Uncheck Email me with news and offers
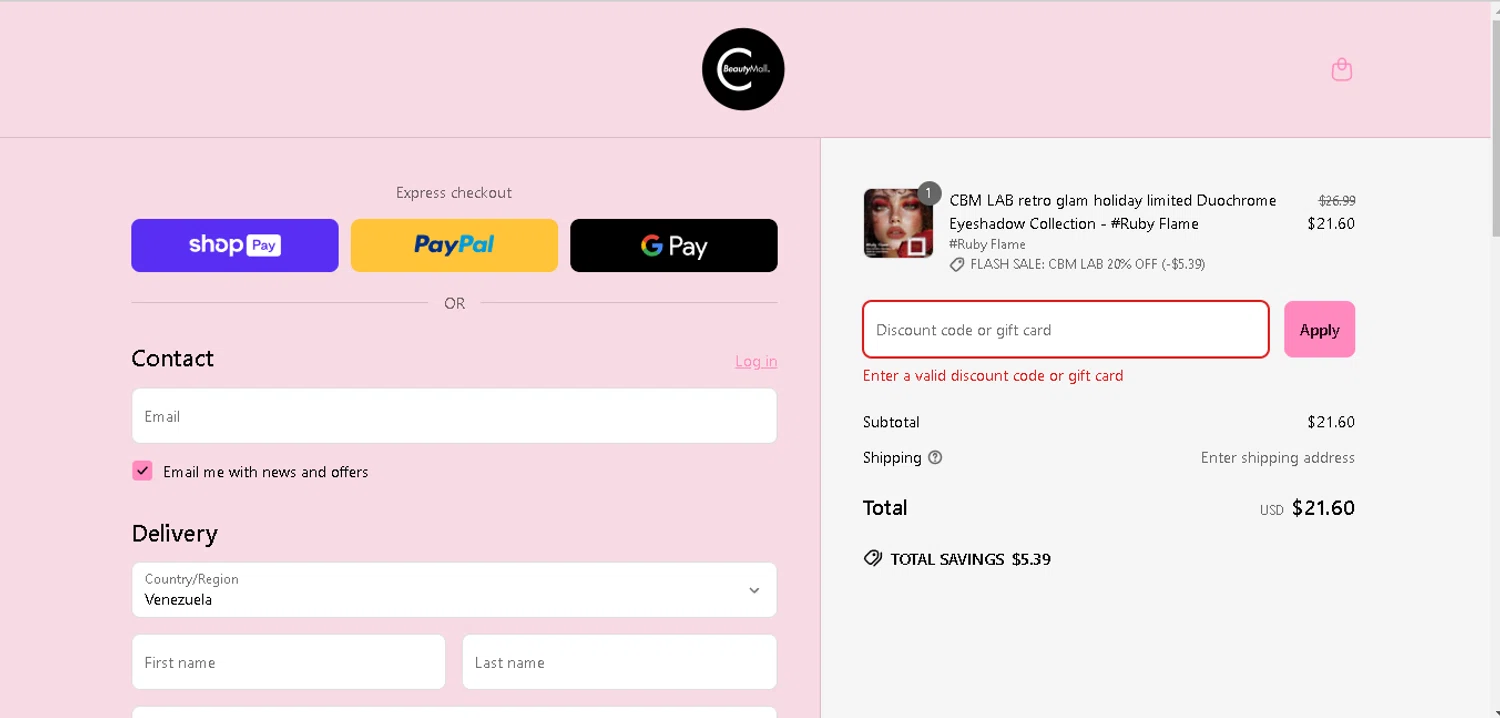The width and height of the screenshot is (1500, 718). (x=142, y=471)
